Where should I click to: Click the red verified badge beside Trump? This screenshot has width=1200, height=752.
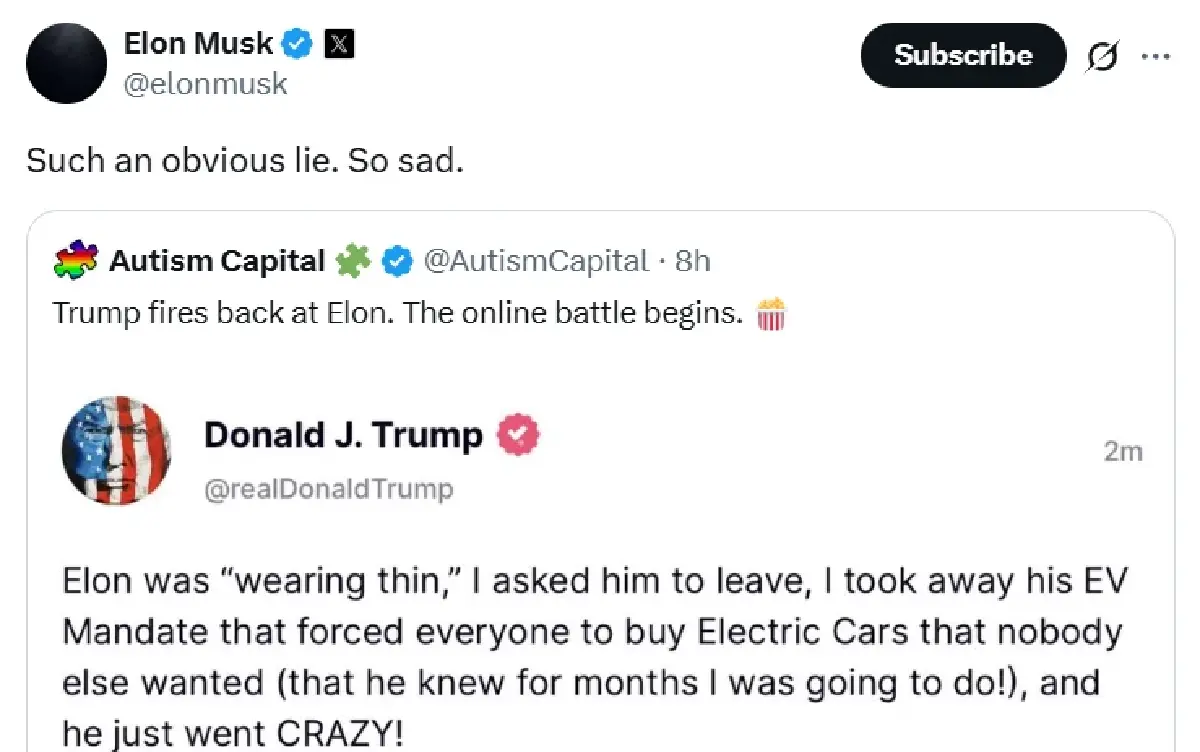520,435
